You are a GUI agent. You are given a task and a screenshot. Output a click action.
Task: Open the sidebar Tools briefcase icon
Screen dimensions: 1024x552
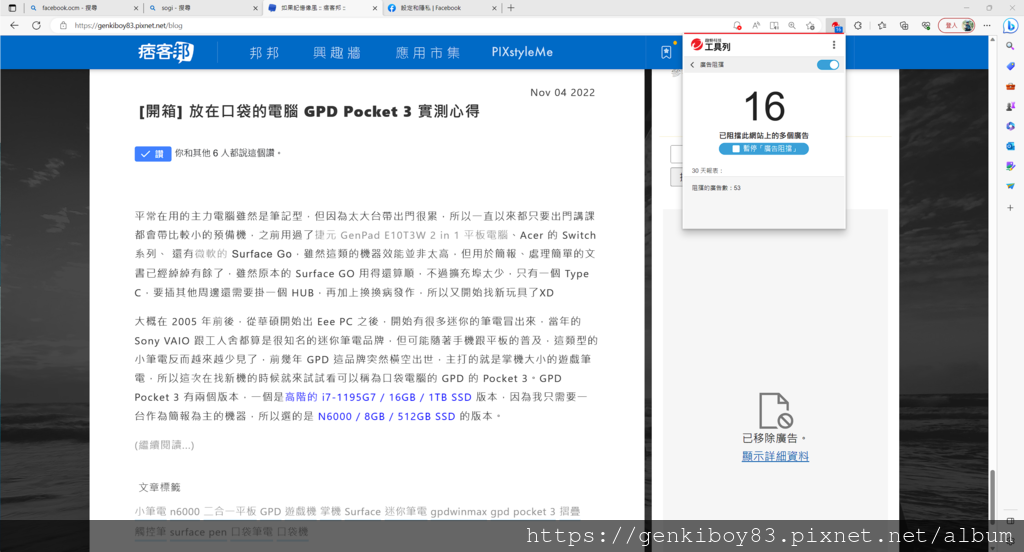(x=1010, y=86)
